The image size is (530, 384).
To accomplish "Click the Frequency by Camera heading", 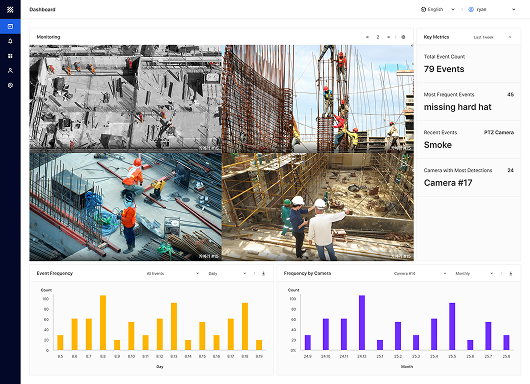I will point(307,273).
